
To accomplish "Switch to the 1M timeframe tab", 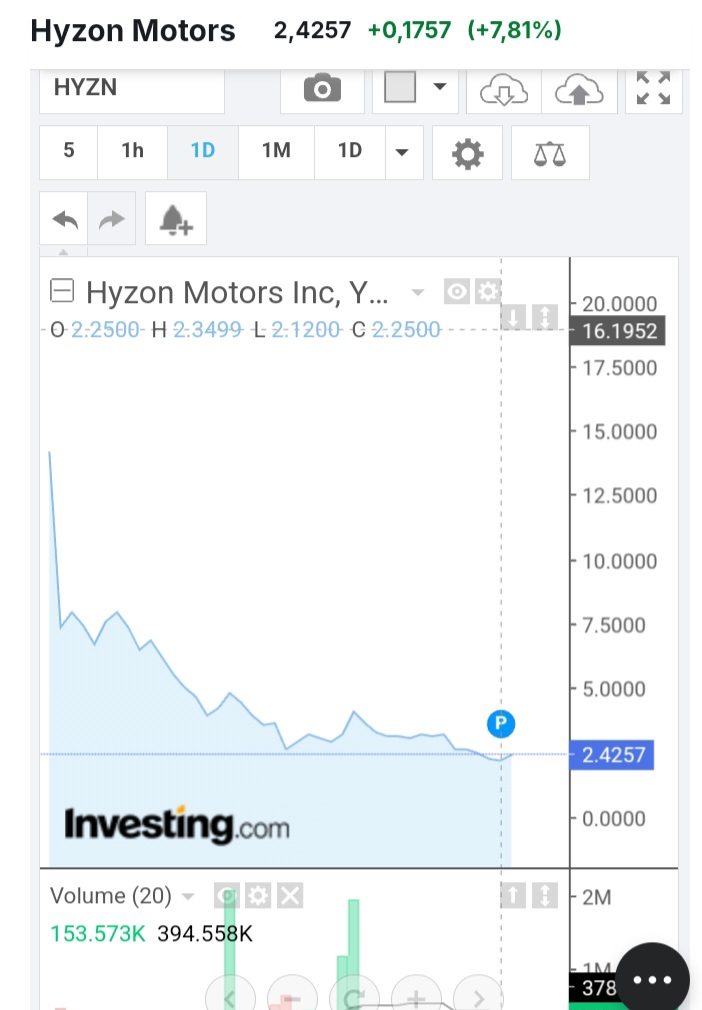I will click(276, 151).
